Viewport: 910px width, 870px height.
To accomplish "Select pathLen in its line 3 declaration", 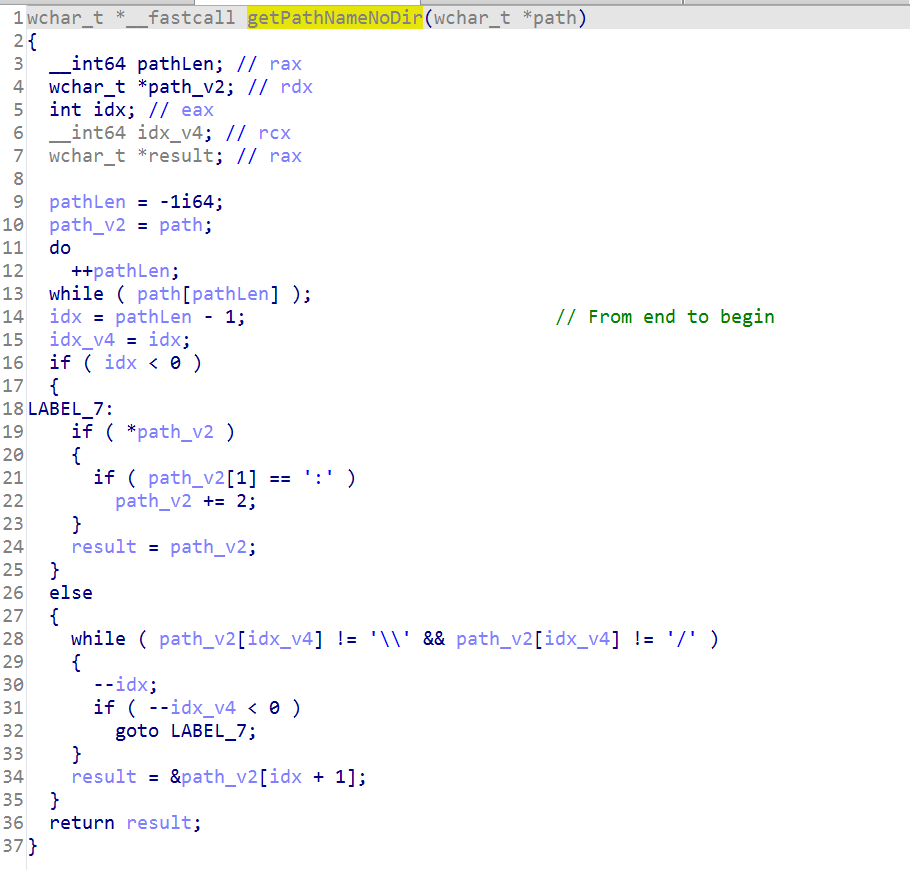I will tap(175, 64).
